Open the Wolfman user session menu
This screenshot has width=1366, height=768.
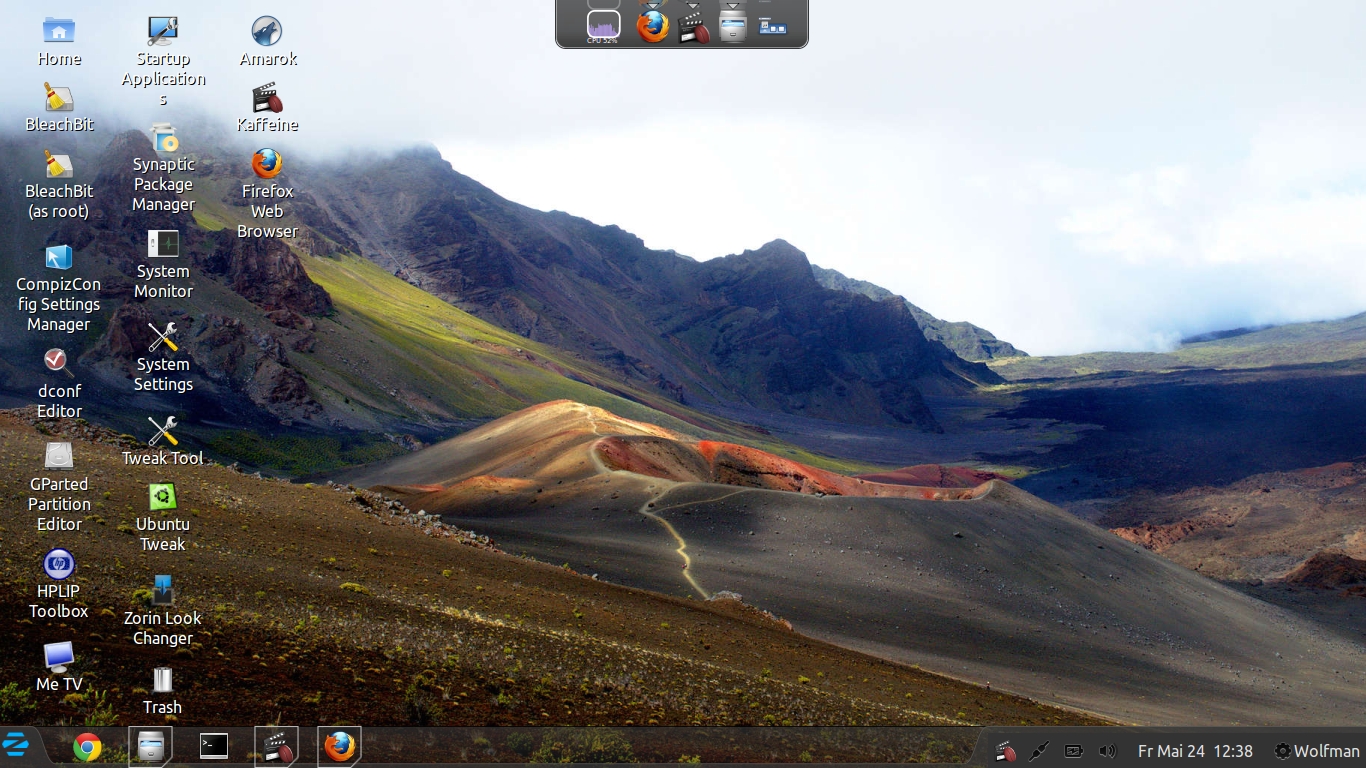(x=1316, y=751)
